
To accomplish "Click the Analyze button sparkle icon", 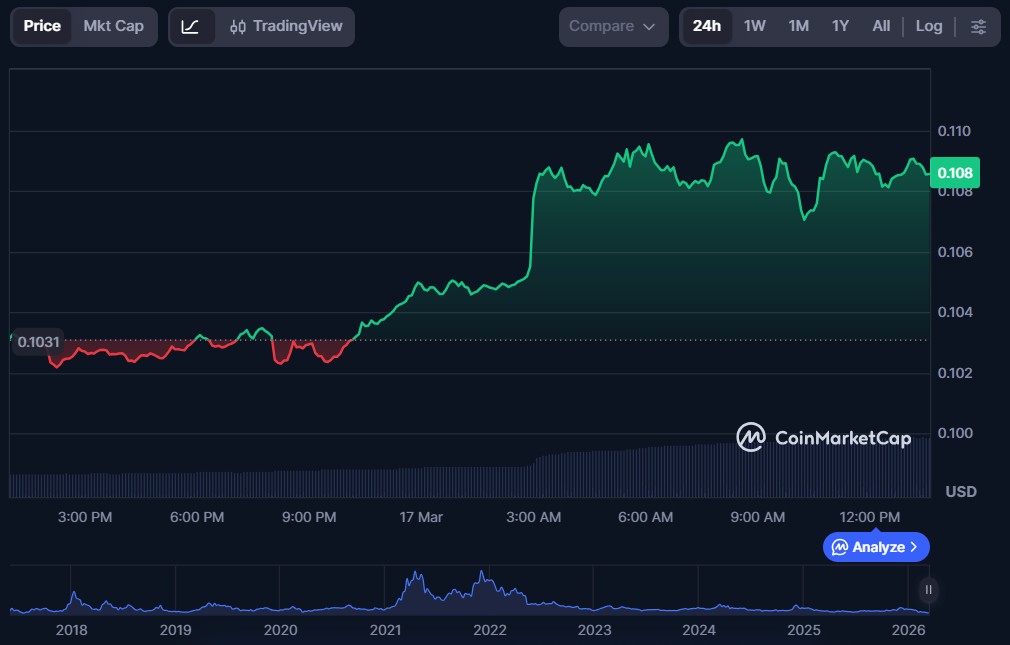I will click(840, 547).
